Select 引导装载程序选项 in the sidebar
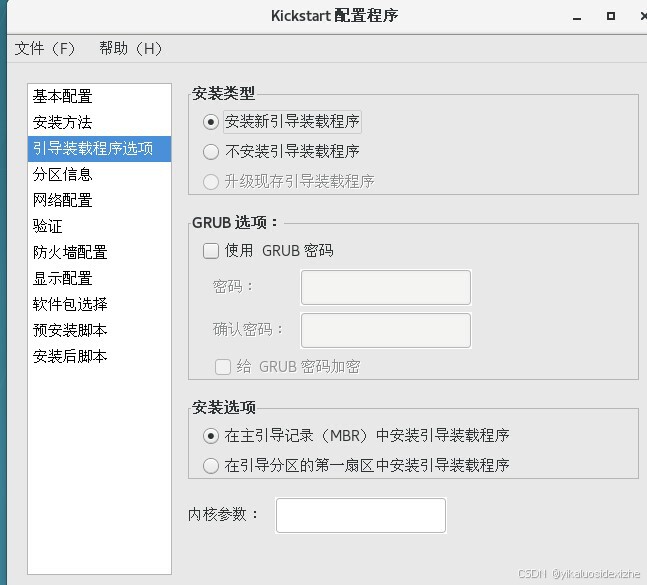Image resolution: width=647 pixels, height=585 pixels. (99, 149)
